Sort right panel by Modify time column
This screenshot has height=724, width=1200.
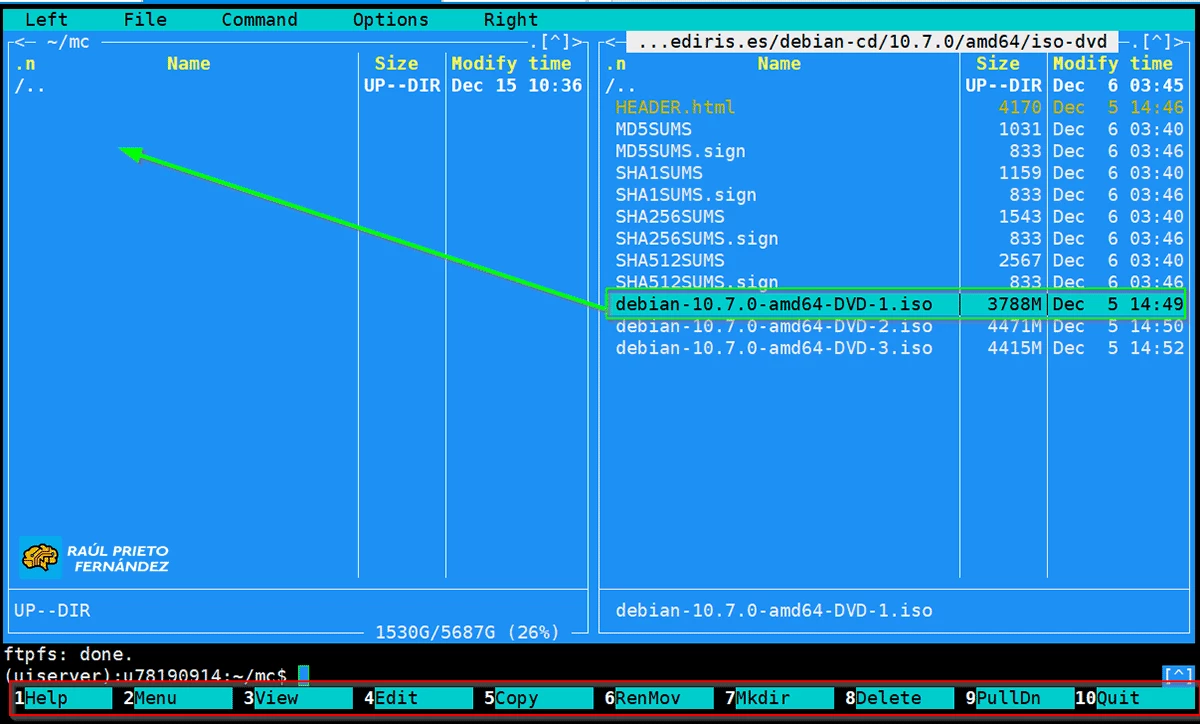coord(1117,64)
